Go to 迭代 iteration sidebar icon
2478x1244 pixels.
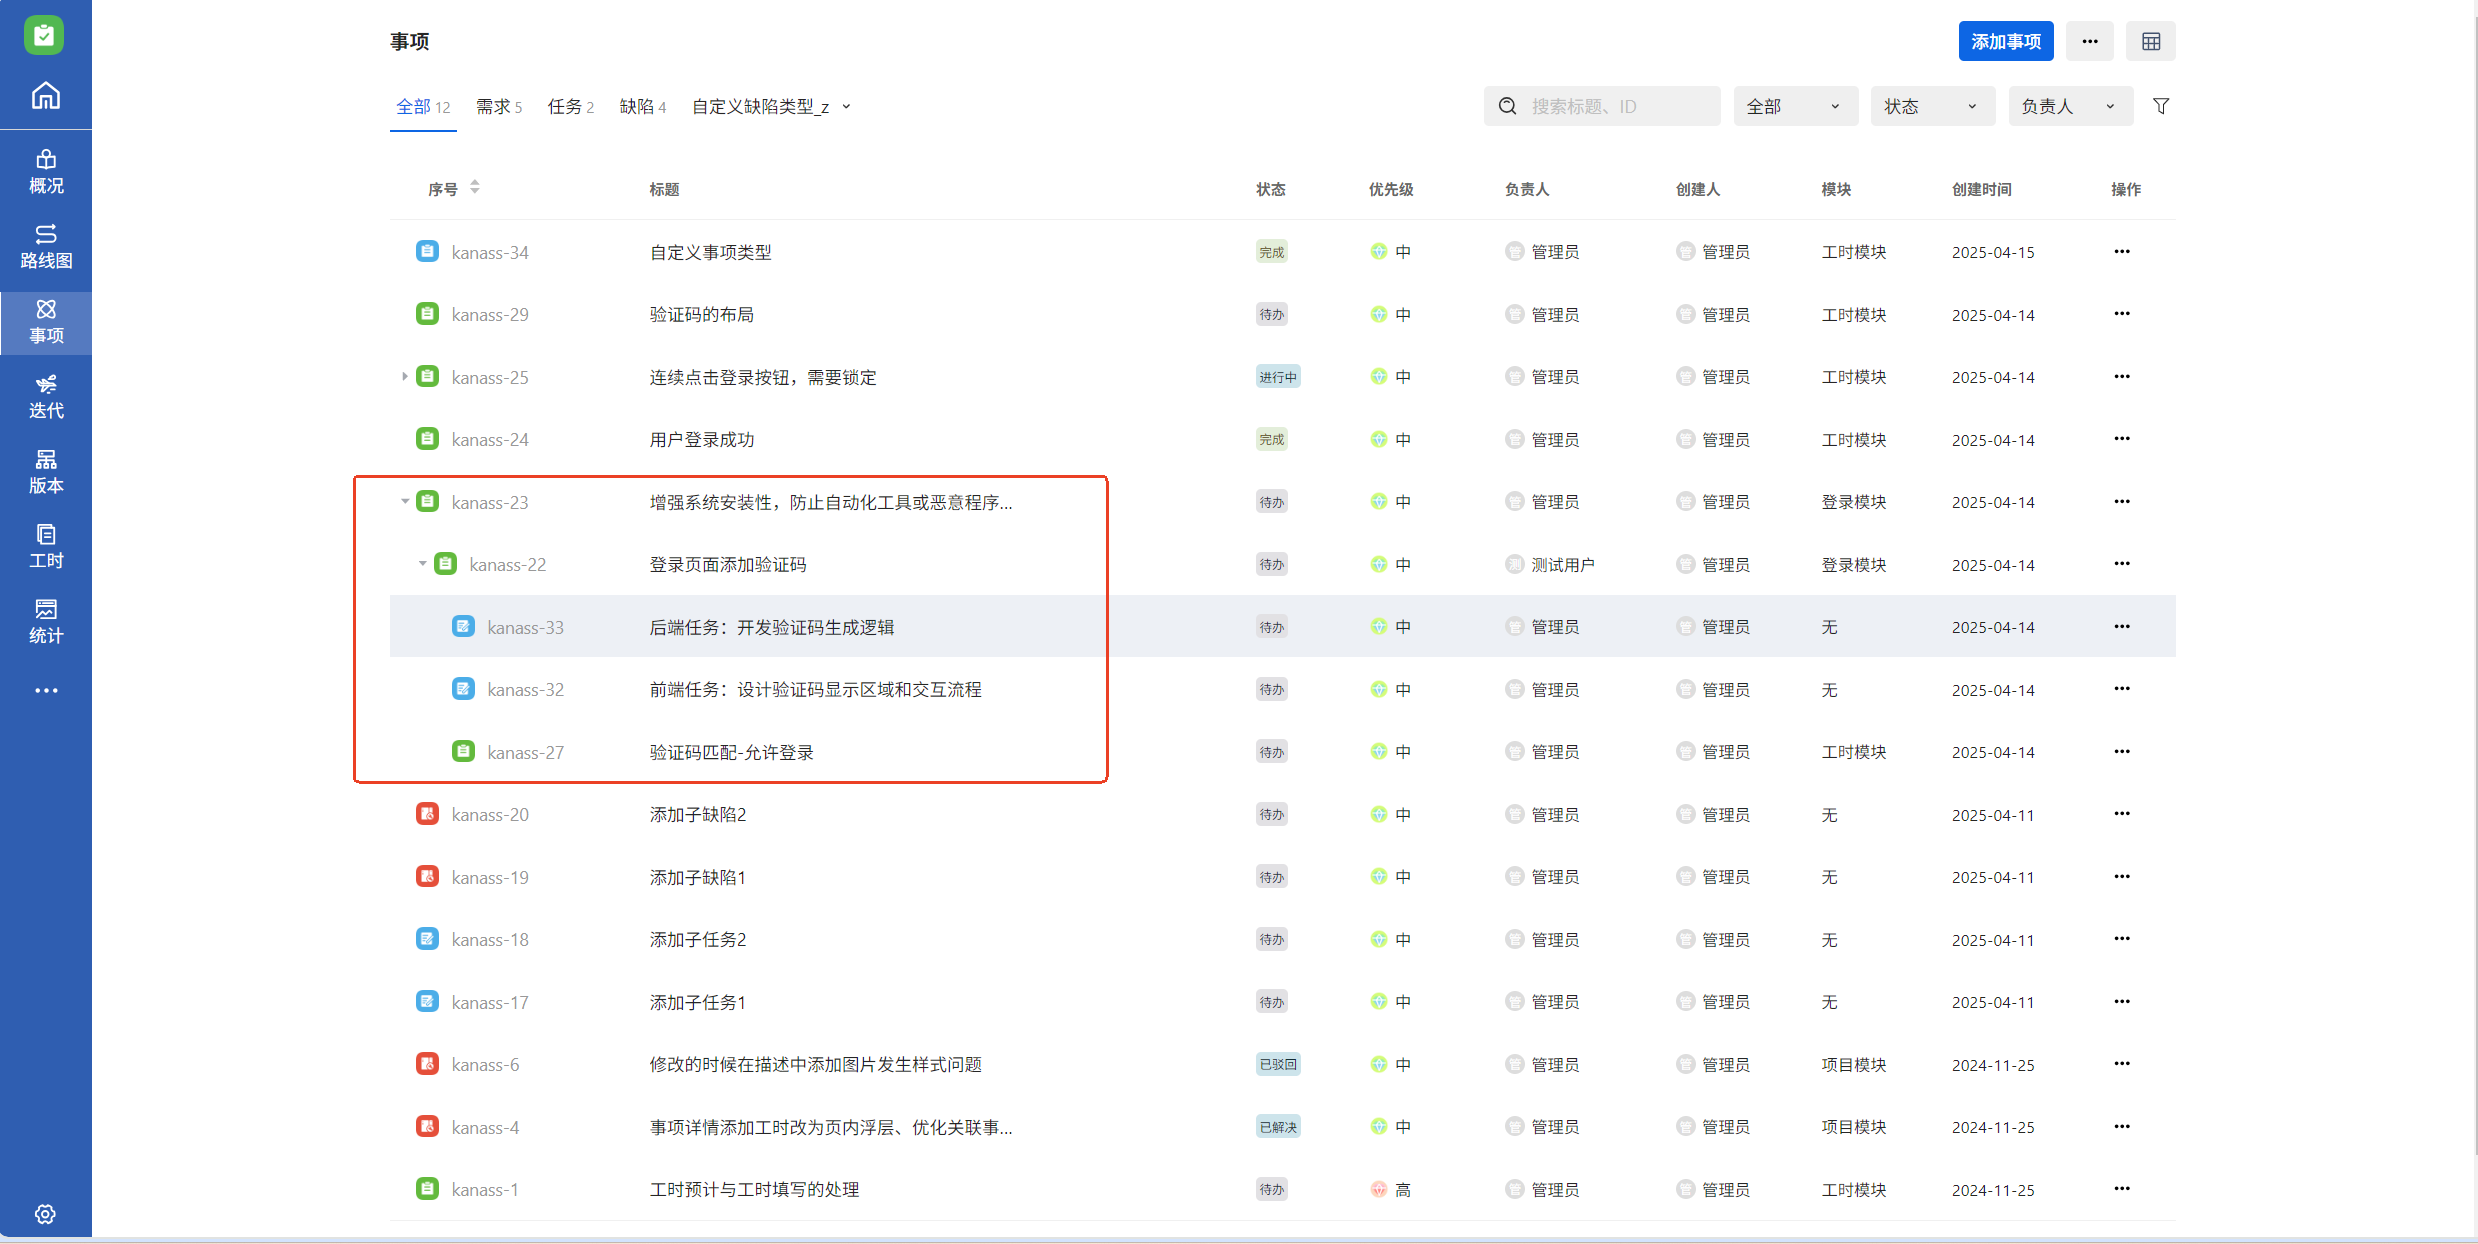[x=45, y=396]
